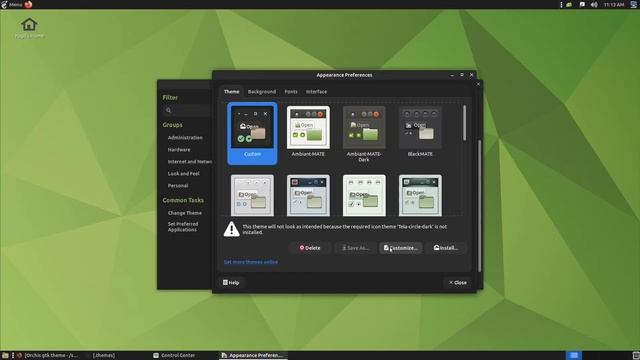This screenshot has width=640, height=360.
Task: Switch to Orchis gtk theme taskbar window
Action: (47, 356)
